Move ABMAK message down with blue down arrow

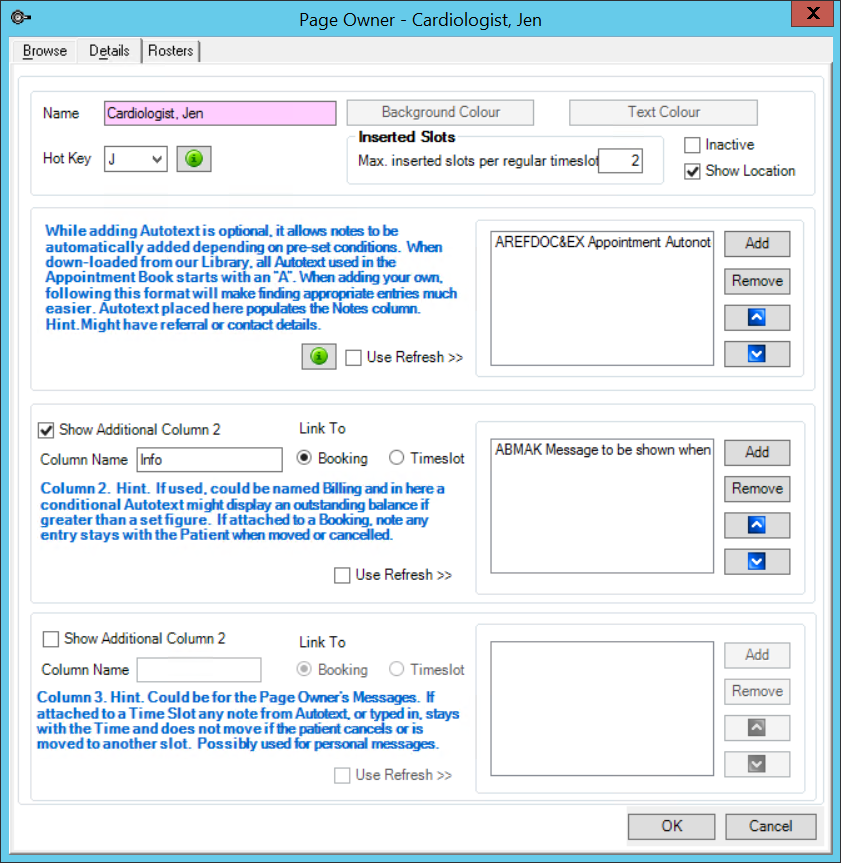[757, 561]
